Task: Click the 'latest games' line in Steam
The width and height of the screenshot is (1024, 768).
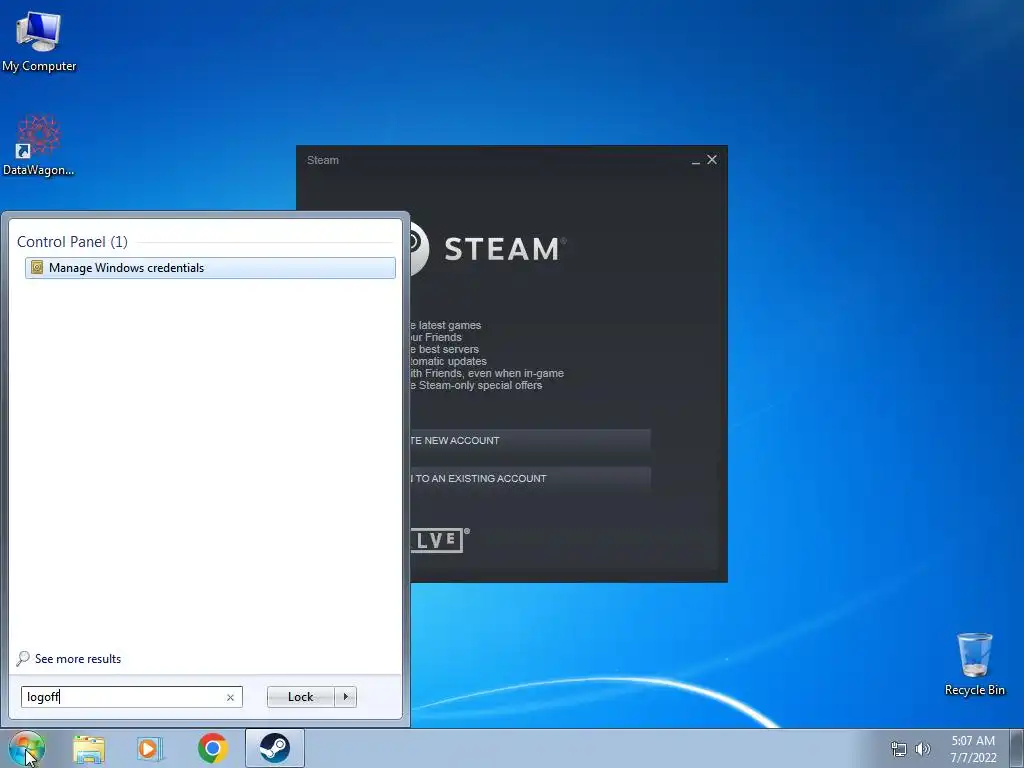Action: [449, 325]
